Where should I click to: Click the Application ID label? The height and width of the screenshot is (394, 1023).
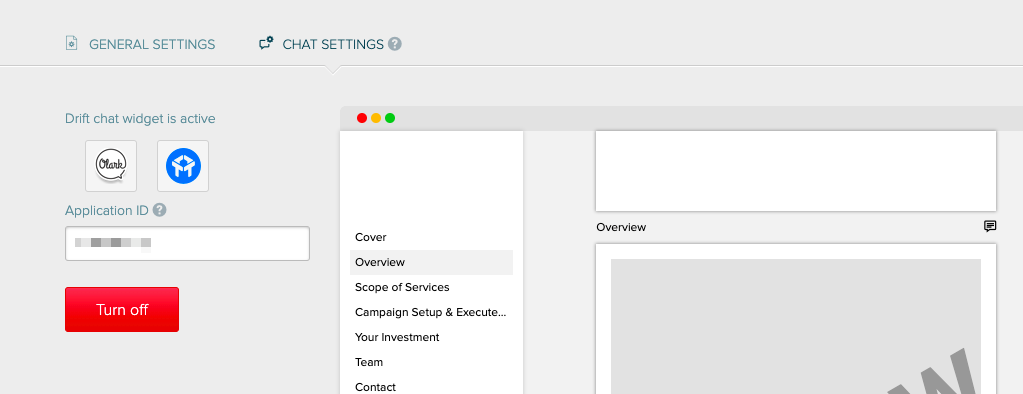[x=107, y=211]
